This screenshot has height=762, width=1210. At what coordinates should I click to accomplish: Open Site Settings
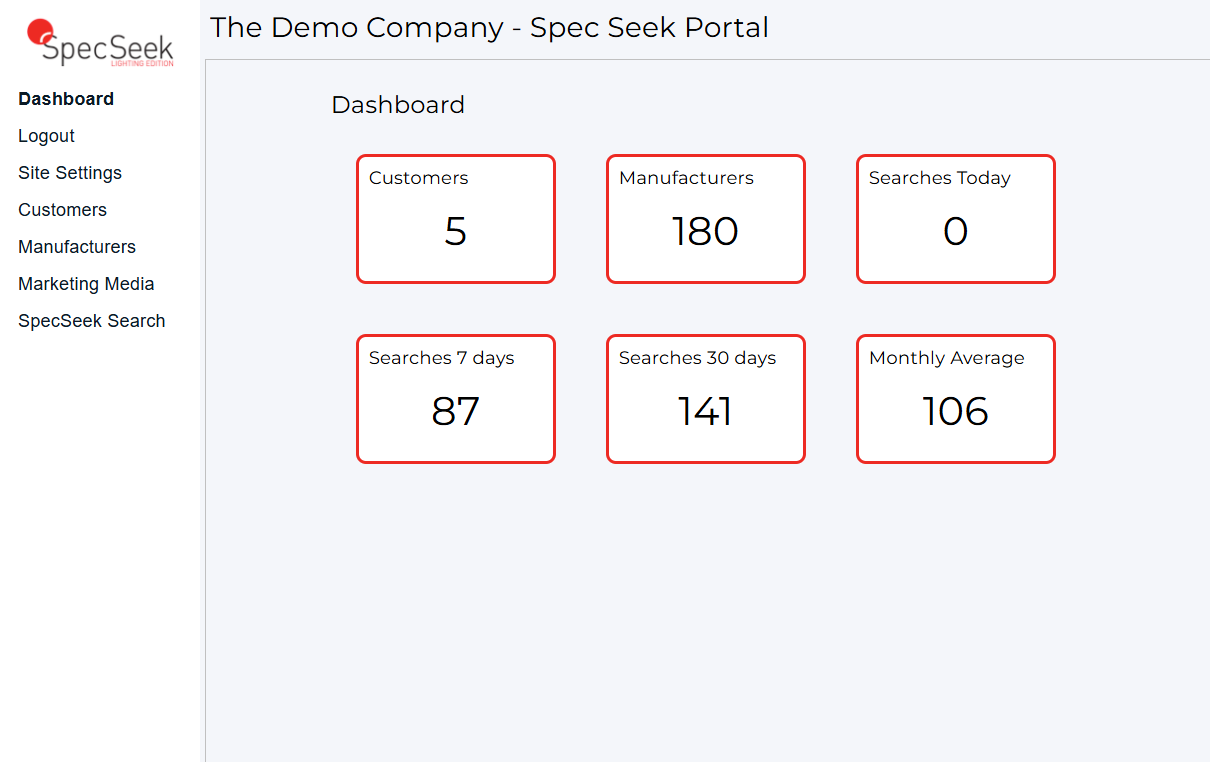(x=70, y=173)
